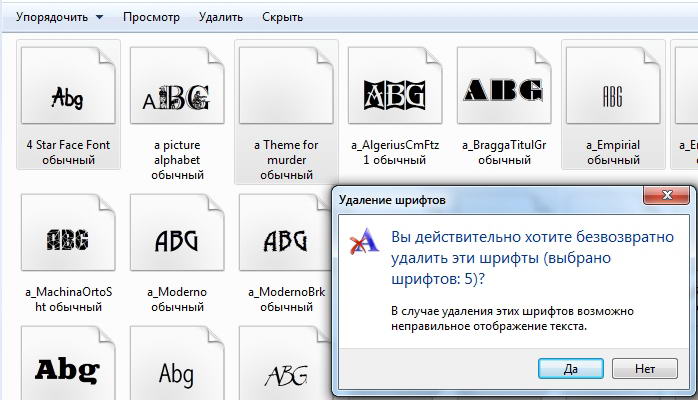Click Удалить in the toolbar
698x400 pixels.
click(221, 17)
